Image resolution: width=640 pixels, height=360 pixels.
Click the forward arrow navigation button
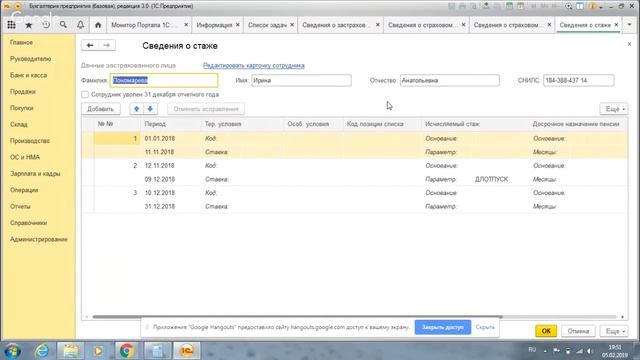(x=107, y=45)
